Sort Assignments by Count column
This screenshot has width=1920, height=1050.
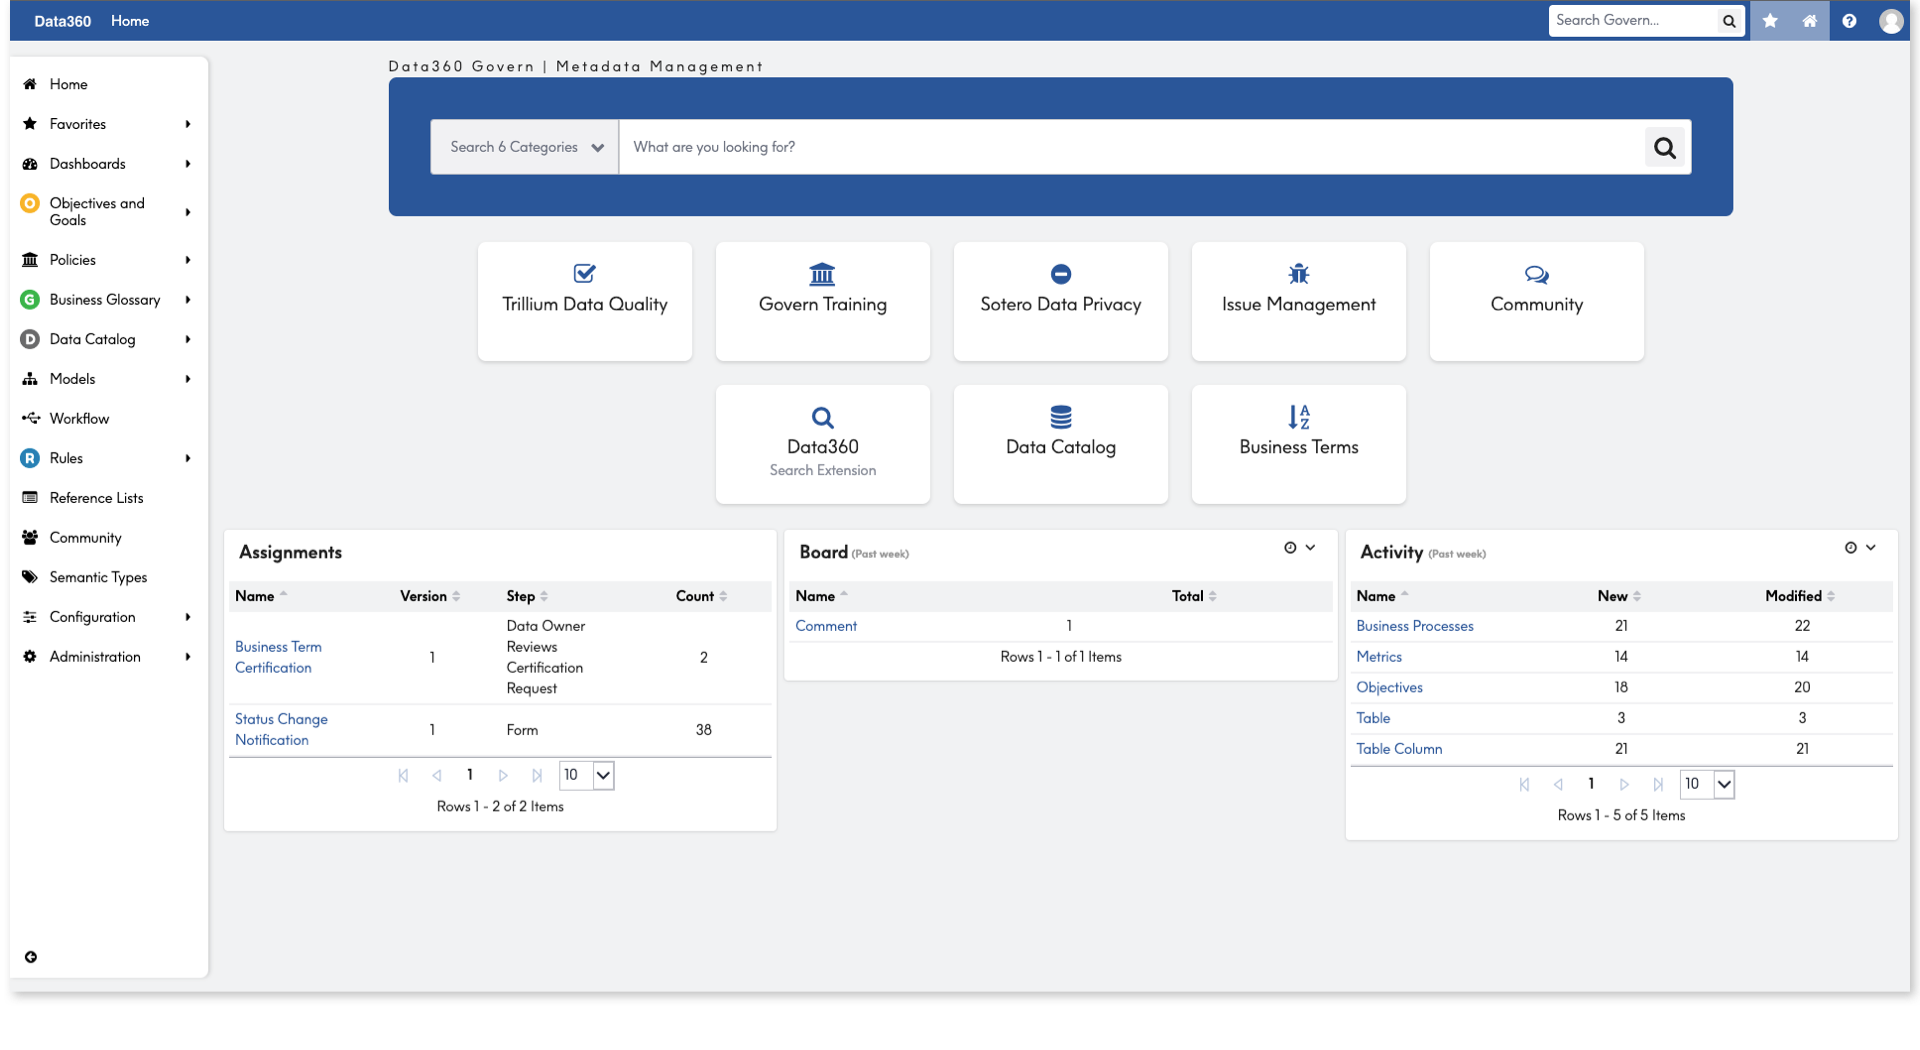(702, 596)
